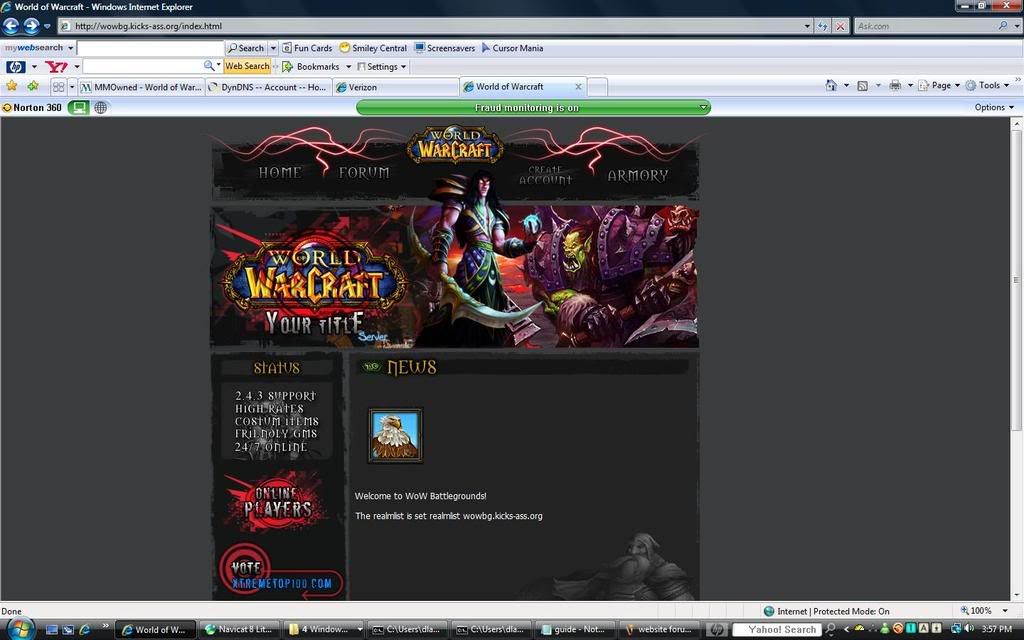Image resolution: width=1024 pixels, height=640 pixels.
Task: Click the browser Back arrow button
Action: click(11, 25)
